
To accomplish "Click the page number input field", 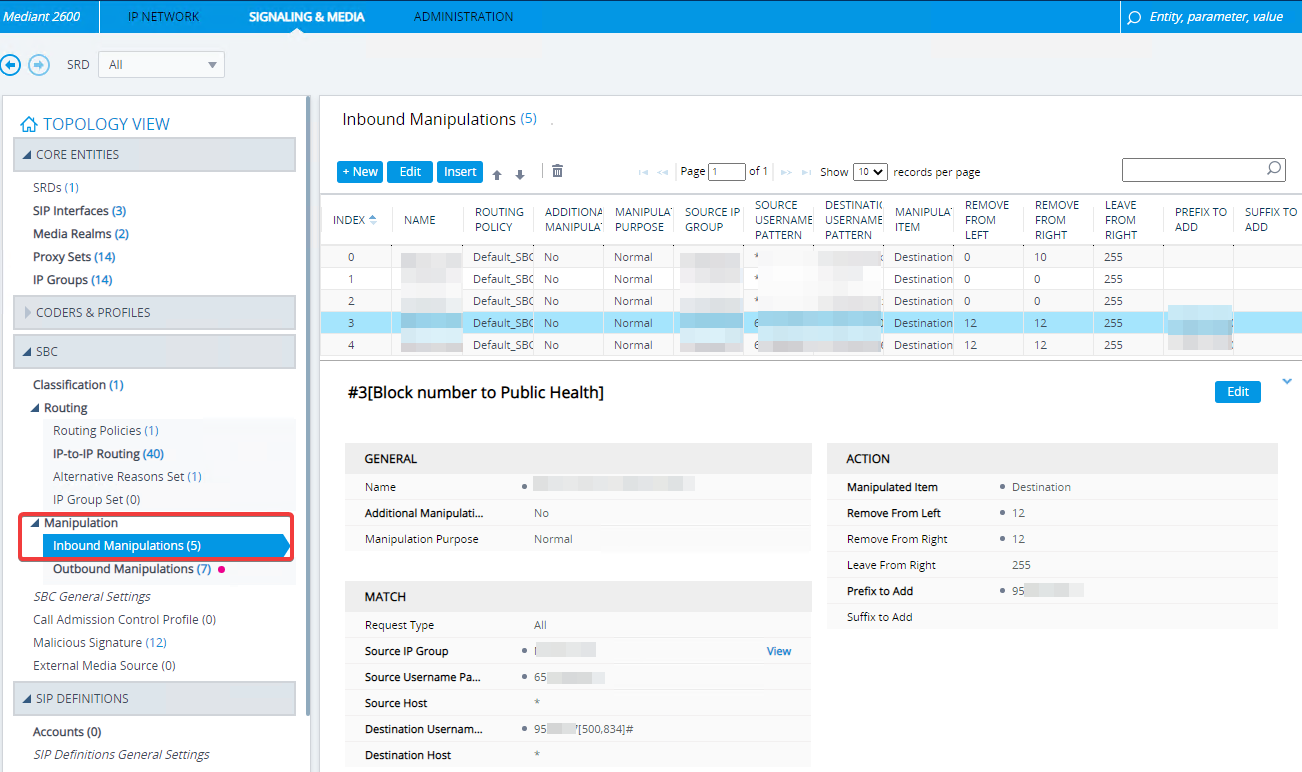I will click(x=726, y=172).
